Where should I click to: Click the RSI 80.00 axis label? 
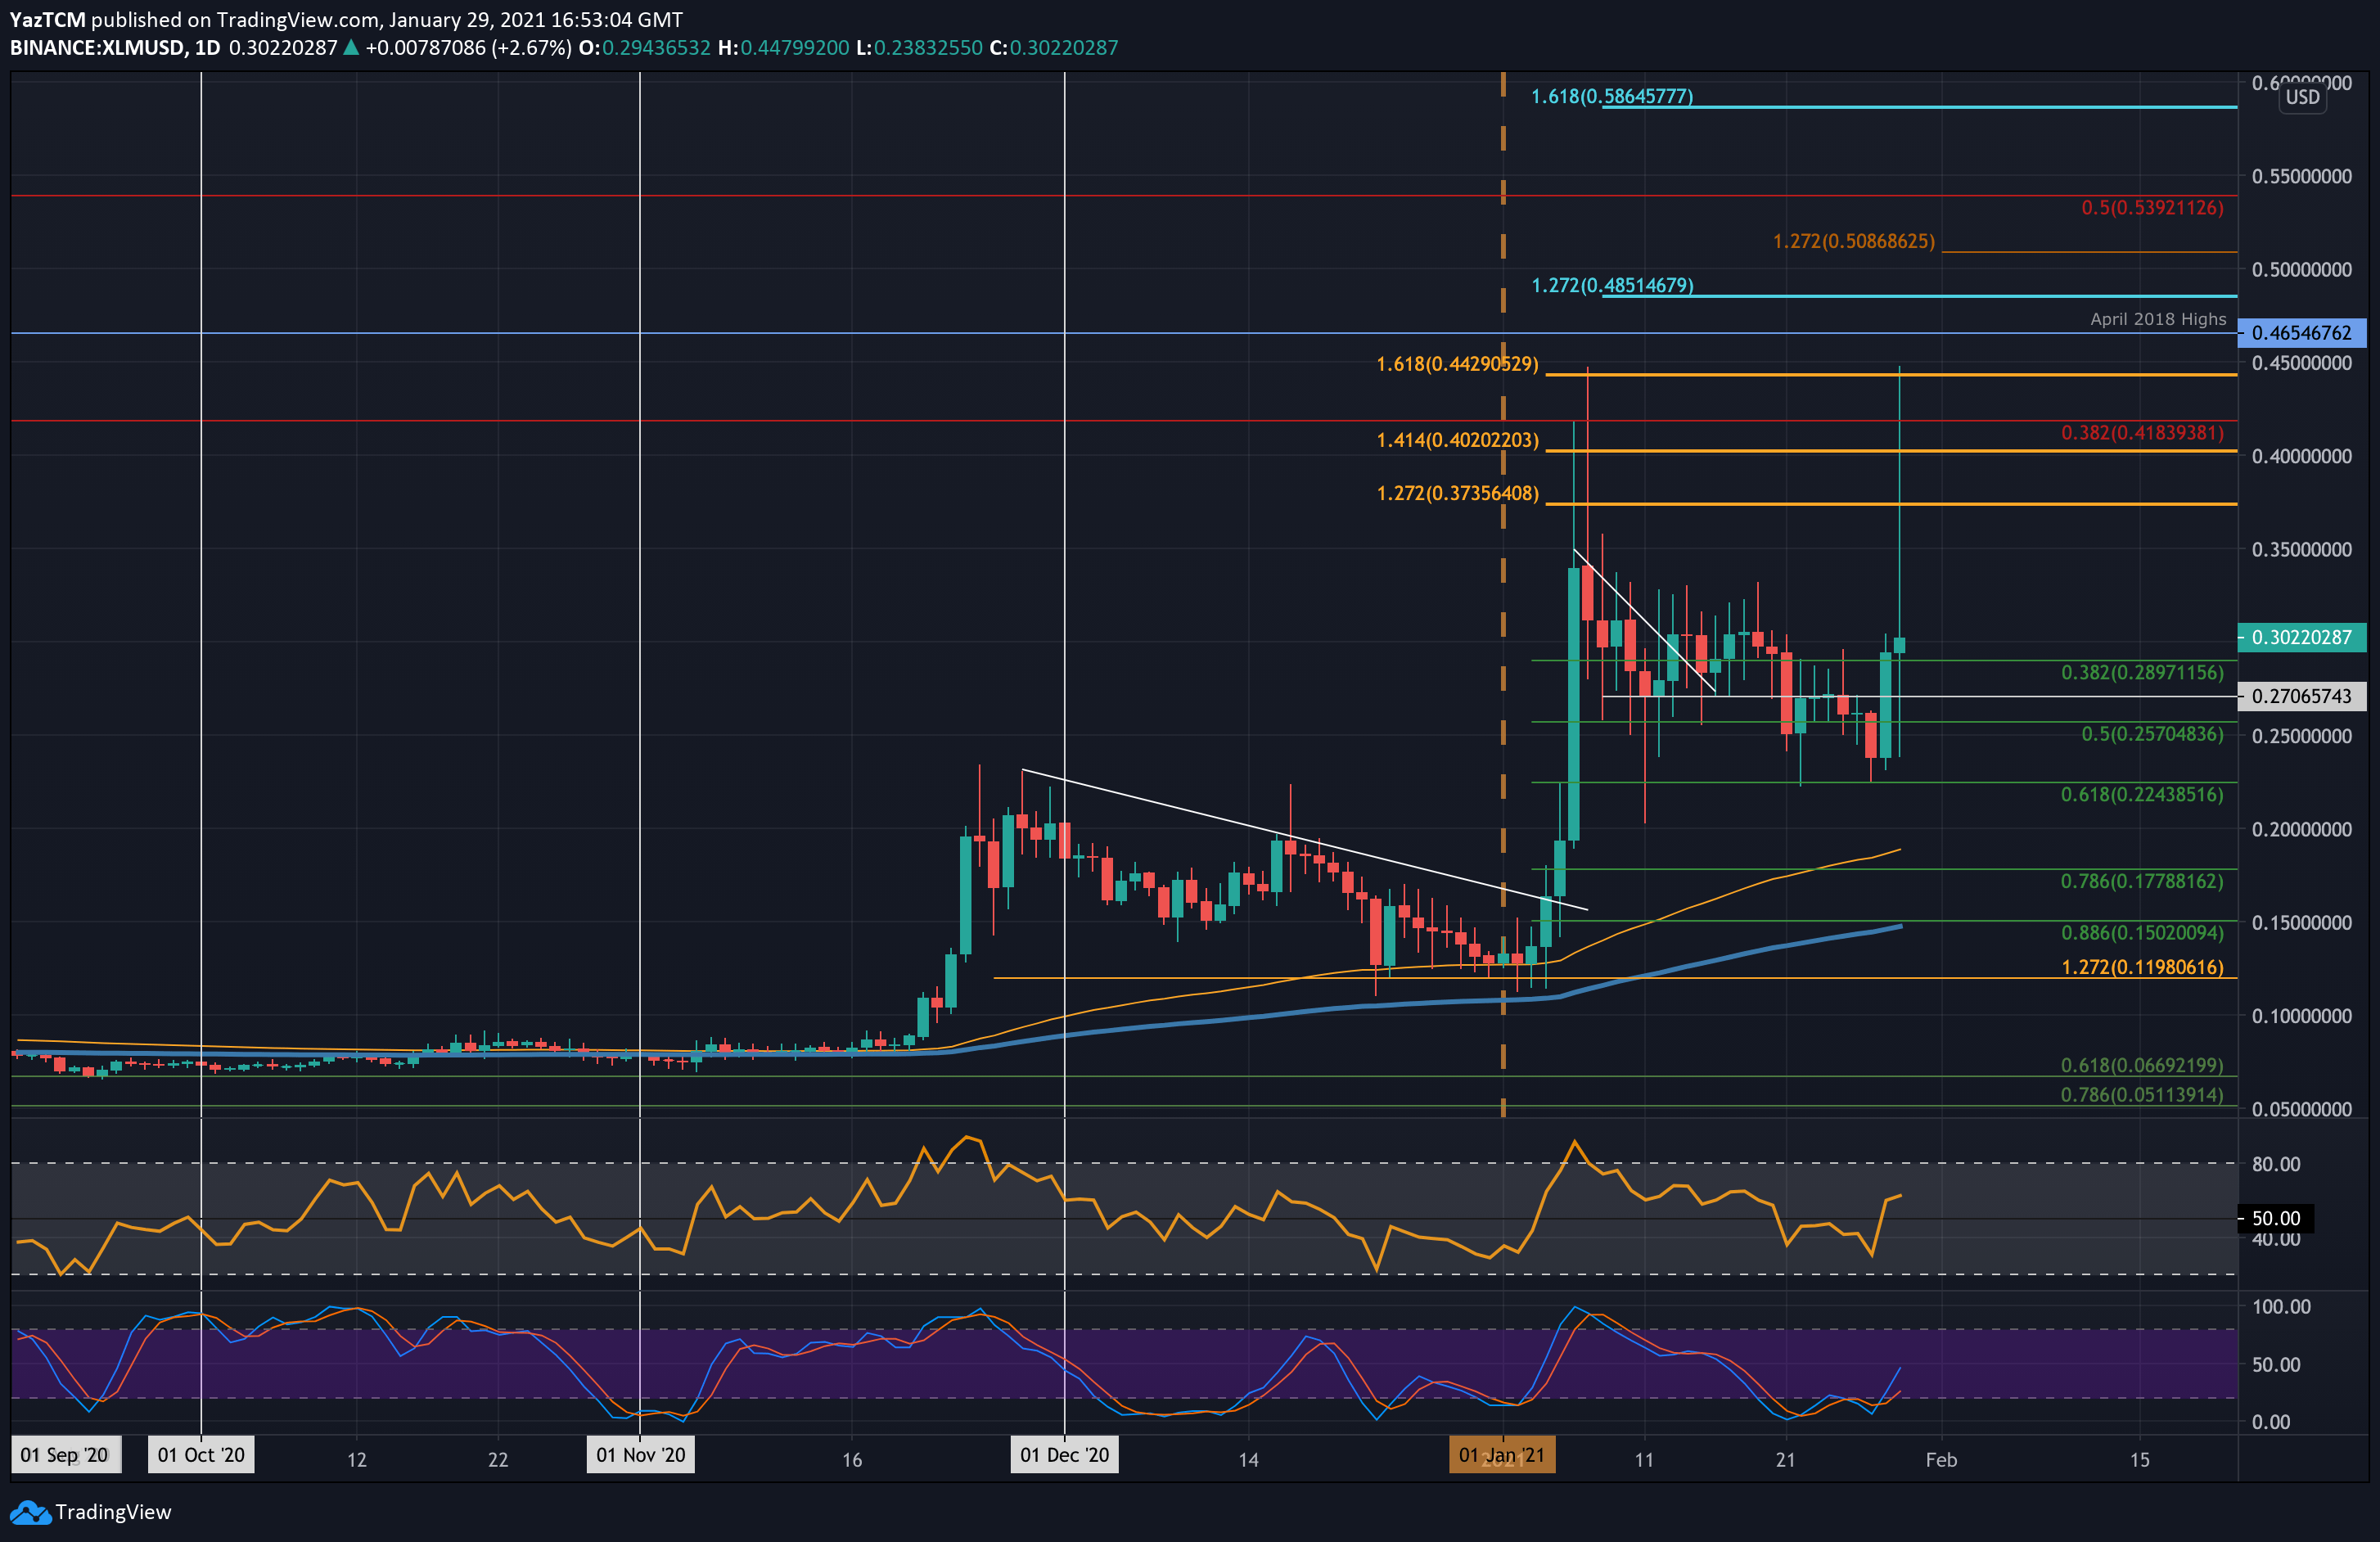[x=2275, y=1163]
